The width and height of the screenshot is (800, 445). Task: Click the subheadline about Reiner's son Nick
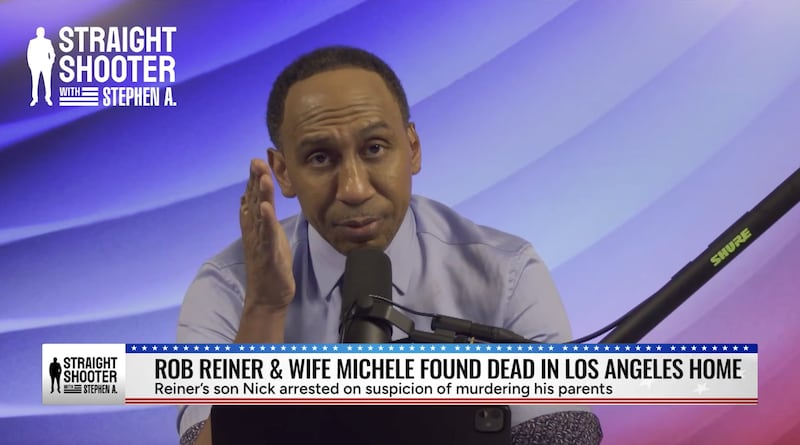tap(383, 389)
